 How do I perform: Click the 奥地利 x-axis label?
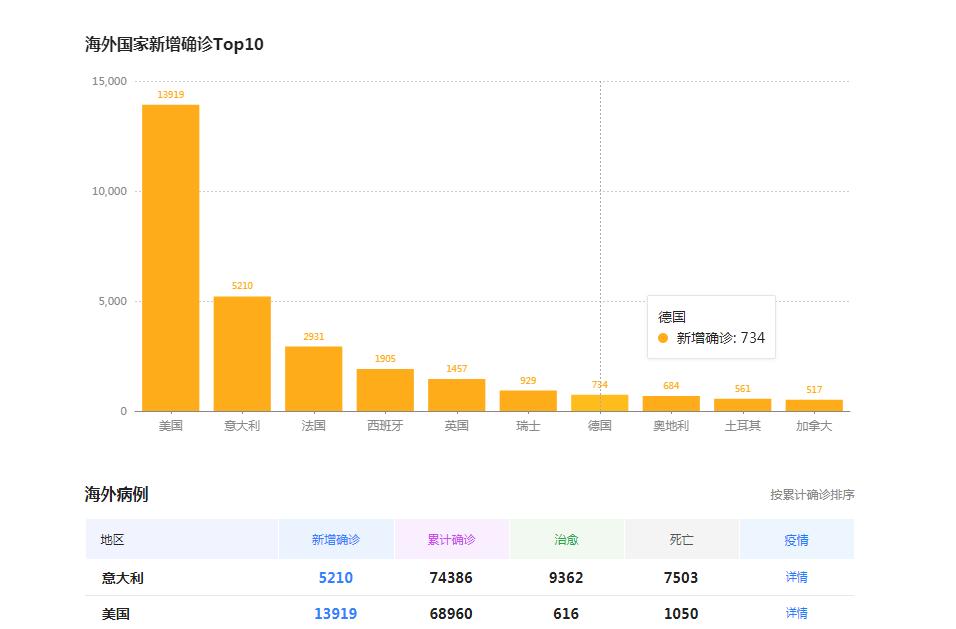point(671,425)
